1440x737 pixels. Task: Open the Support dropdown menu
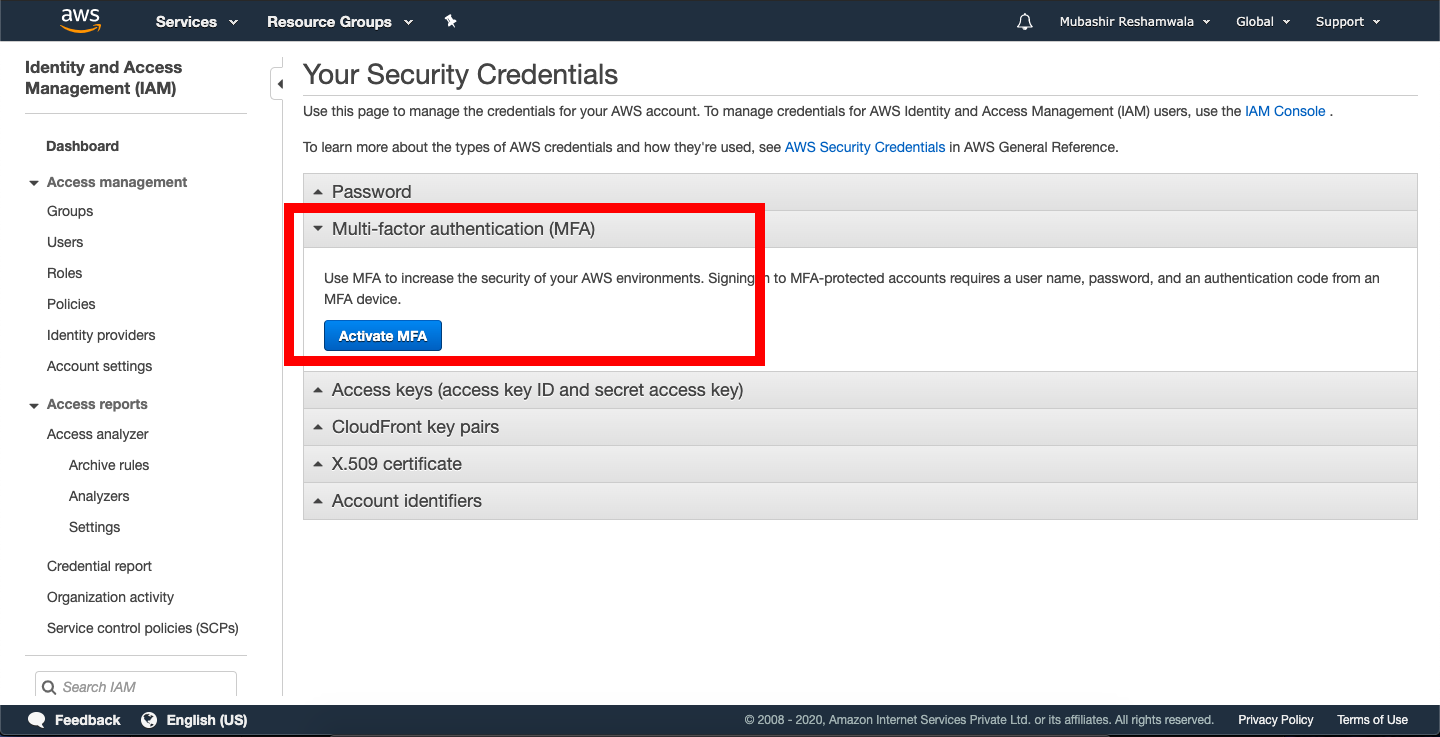1348,21
